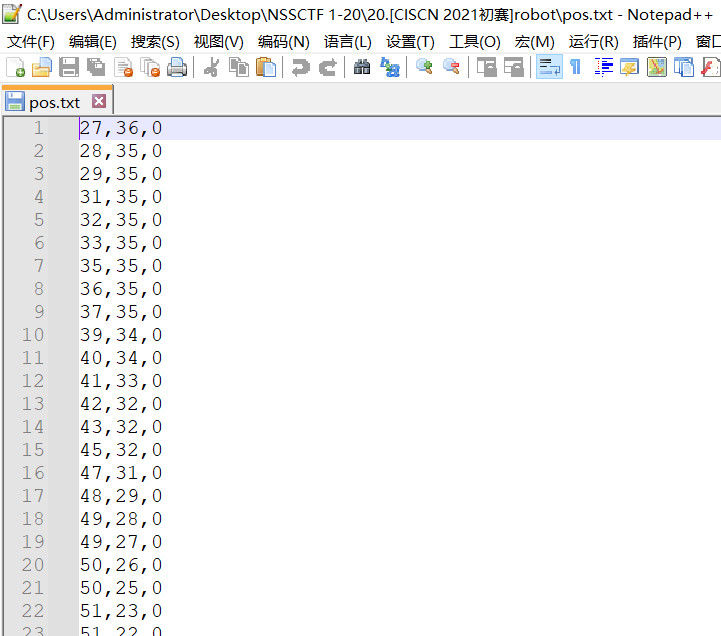The height and width of the screenshot is (636, 721).
Task: Print the document with printer icon
Action: (x=177, y=68)
